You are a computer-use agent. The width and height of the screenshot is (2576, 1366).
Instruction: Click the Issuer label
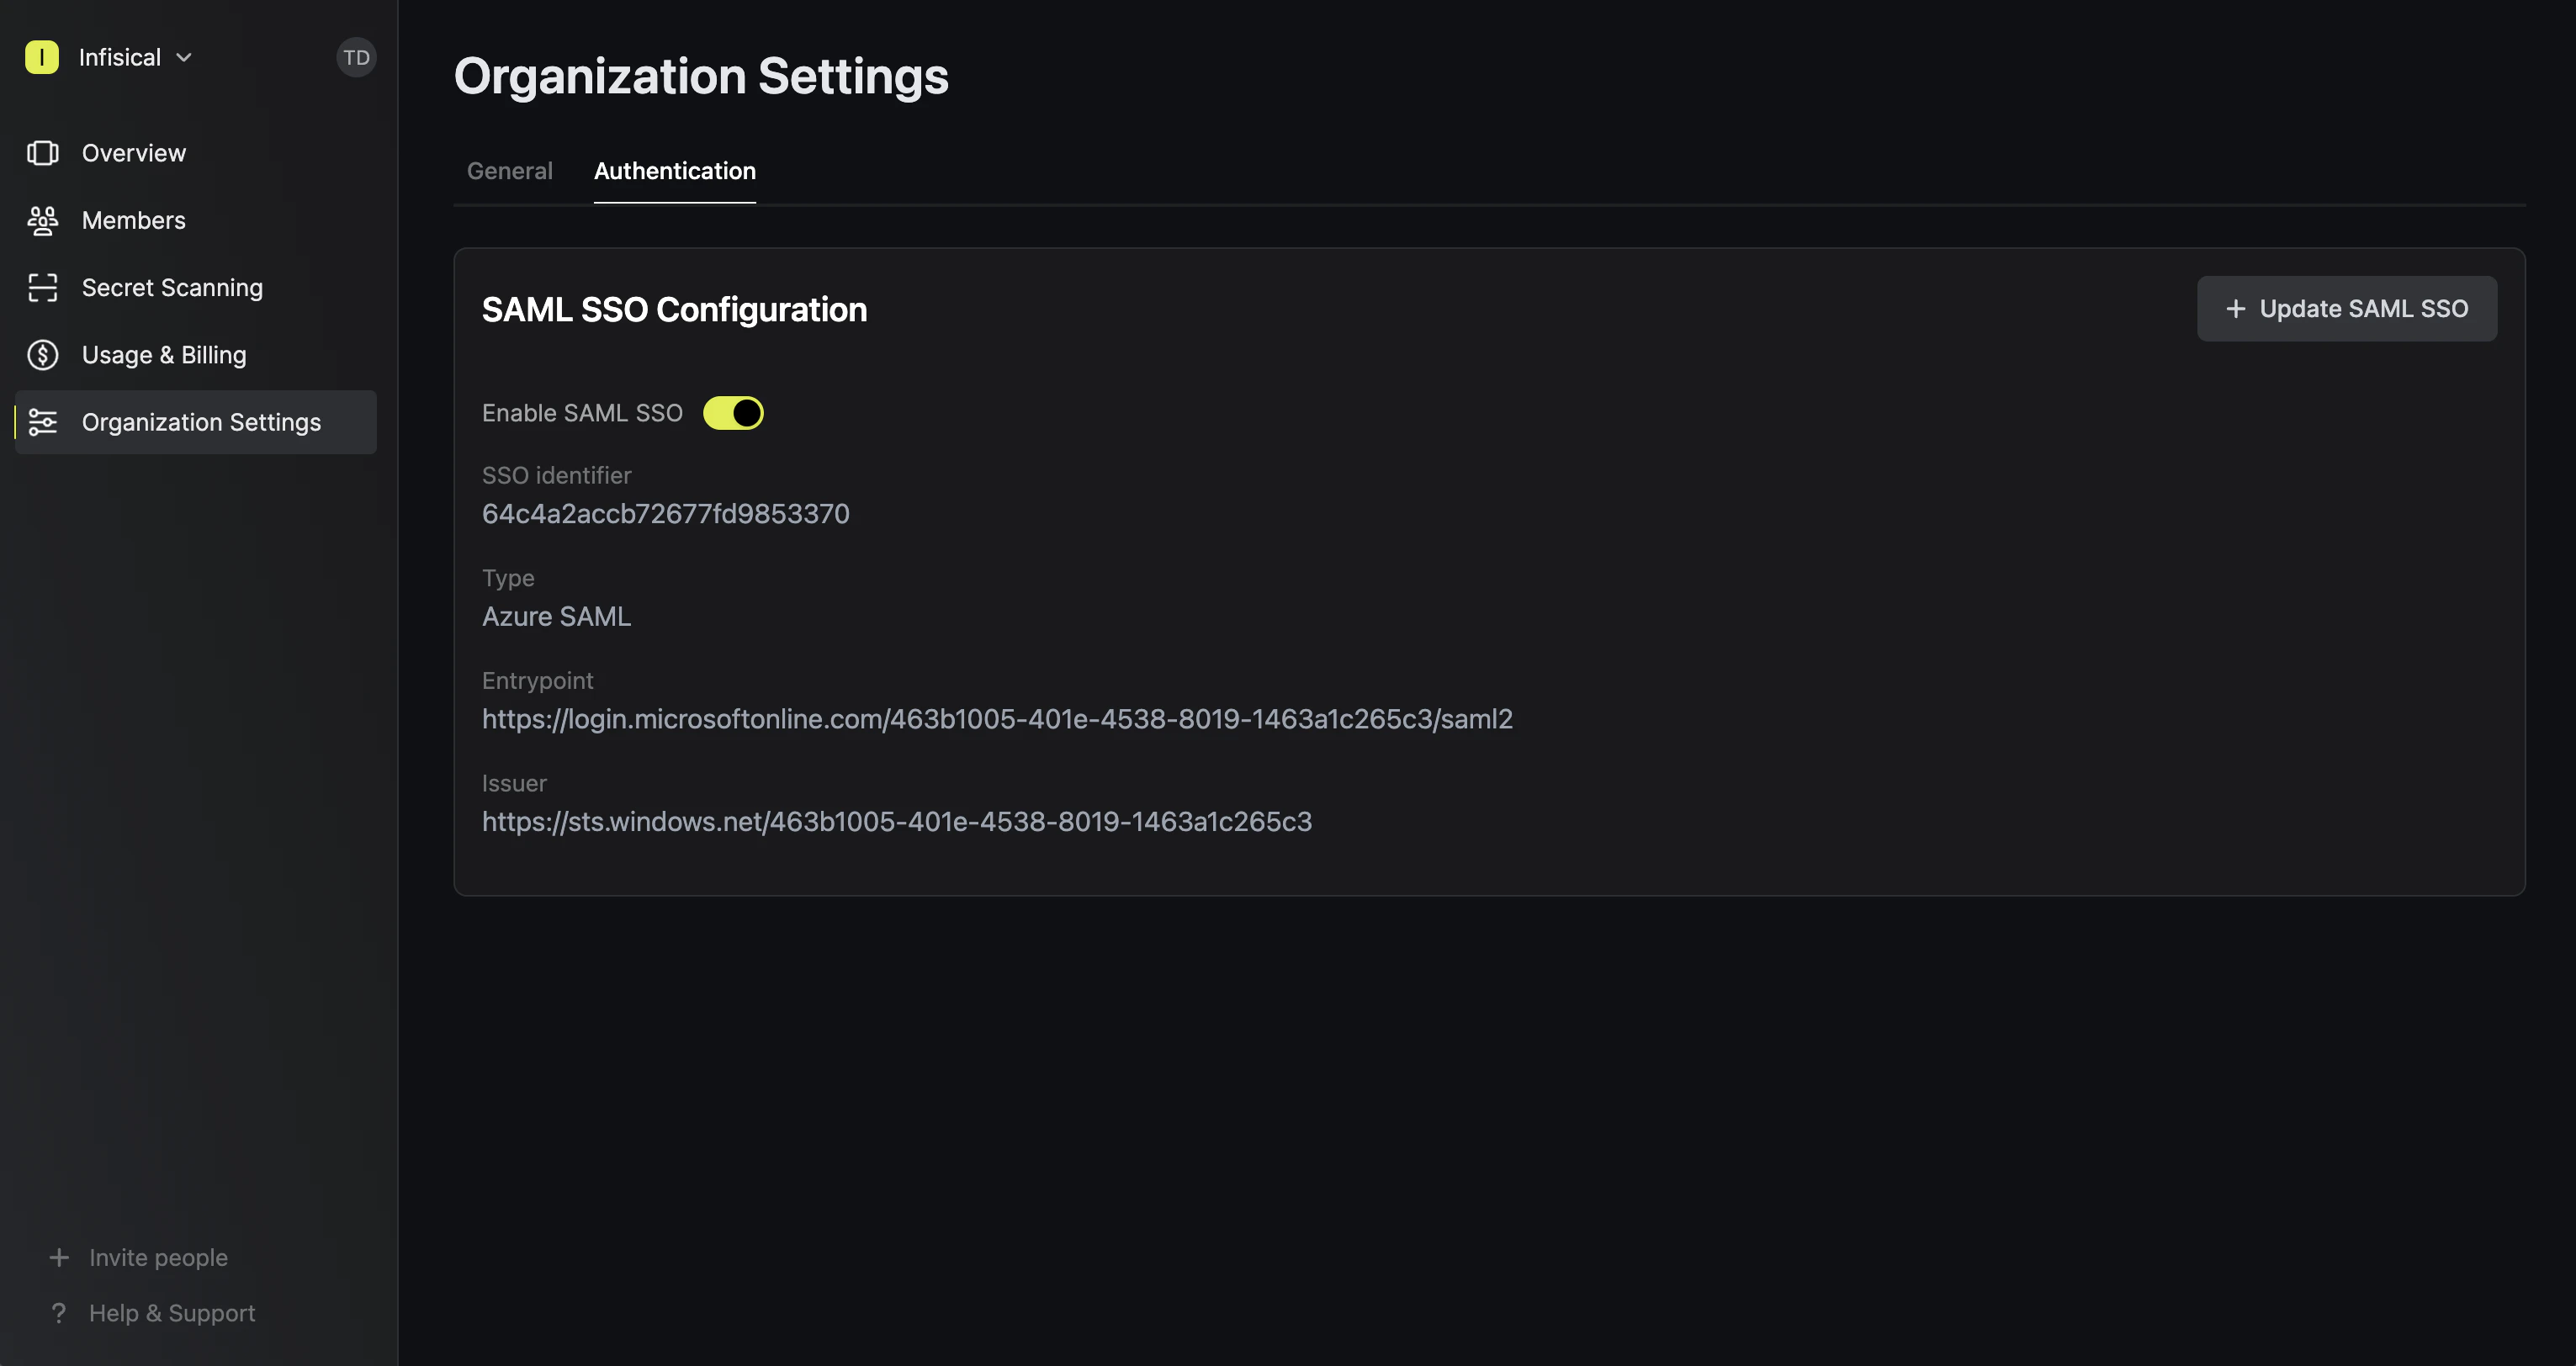pos(514,783)
